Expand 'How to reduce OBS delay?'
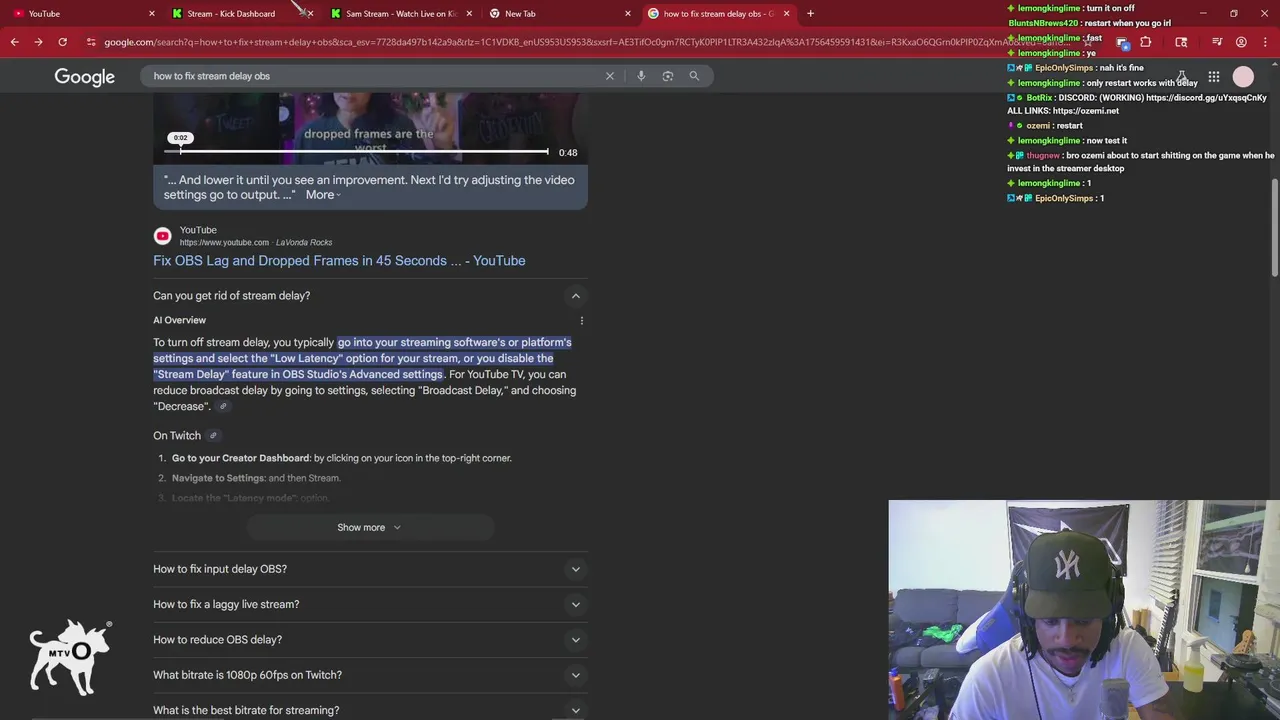This screenshot has width=1280, height=720. (370, 640)
